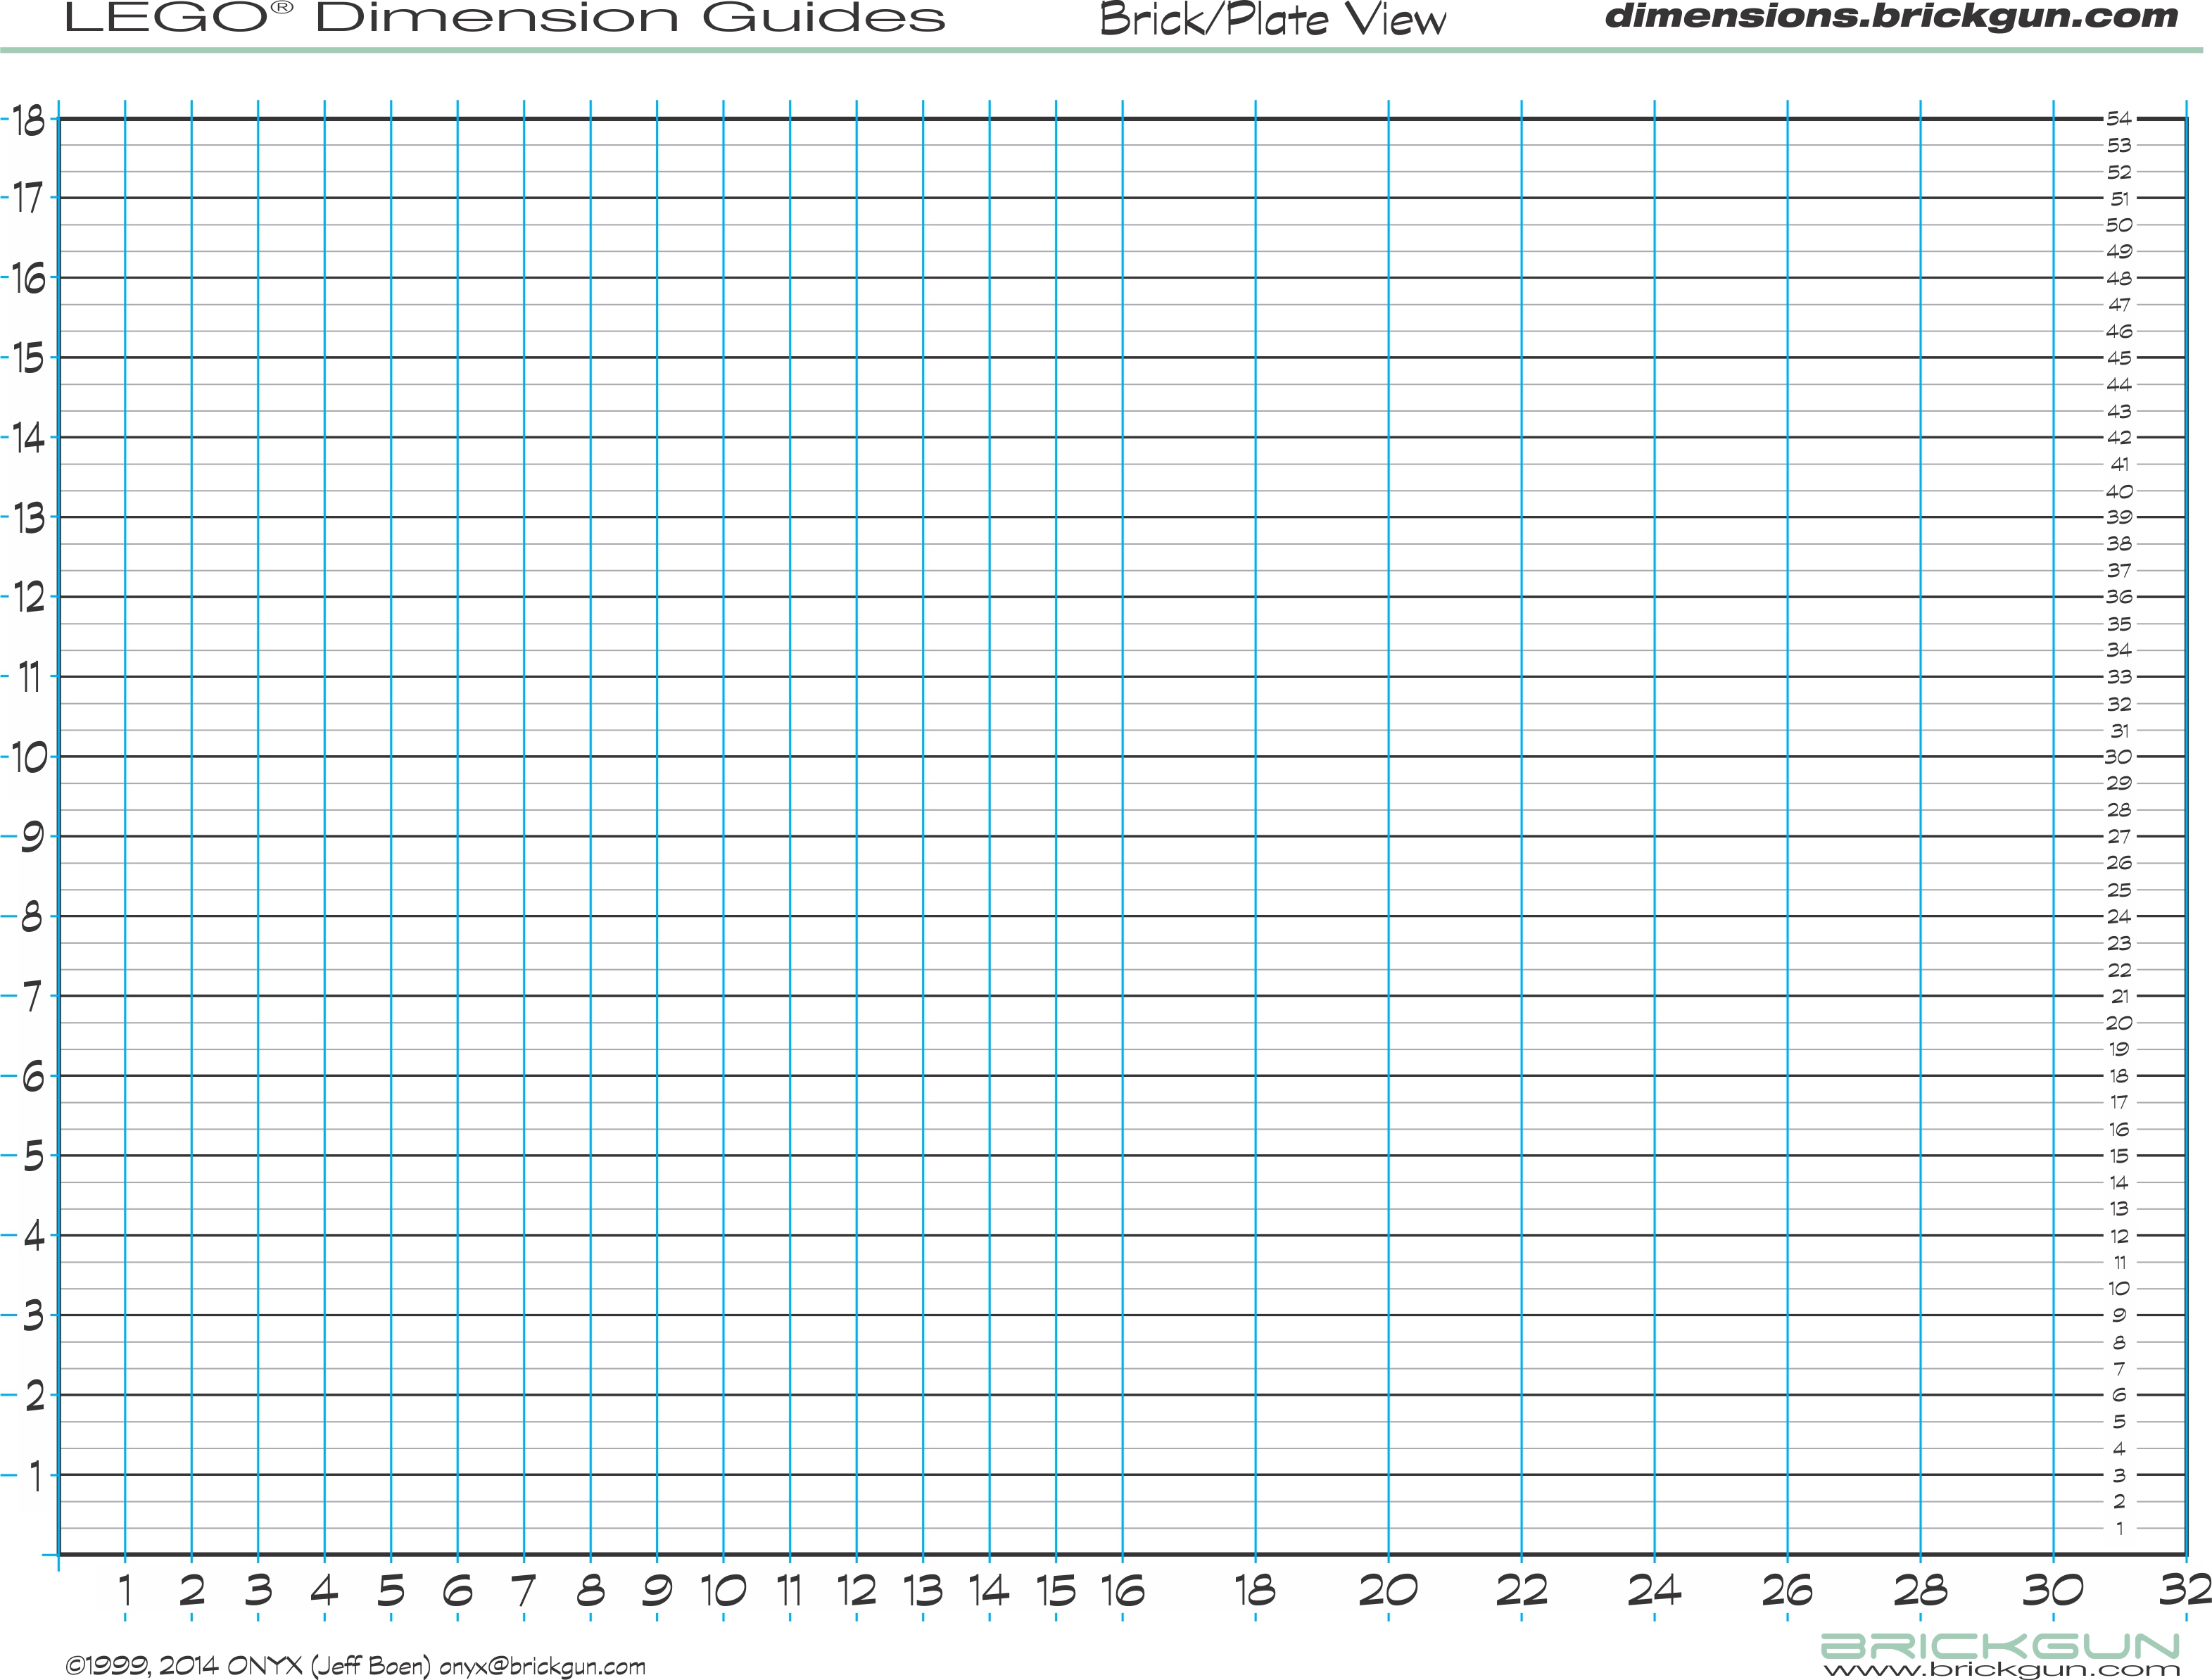Click small right-side plate scale number 39
This screenshot has width=2212, height=1680.
coord(2119,517)
